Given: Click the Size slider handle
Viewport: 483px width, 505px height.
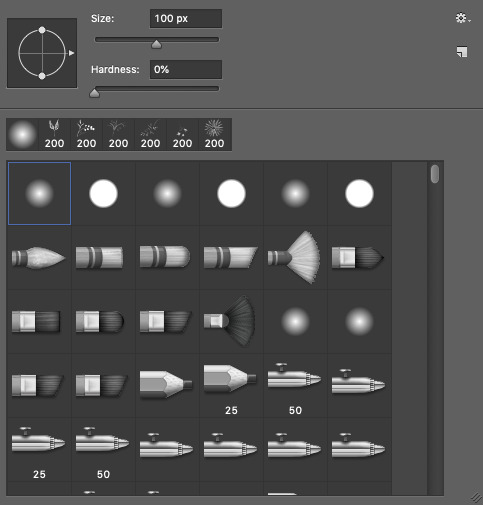Looking at the screenshot, I should click(156, 44).
